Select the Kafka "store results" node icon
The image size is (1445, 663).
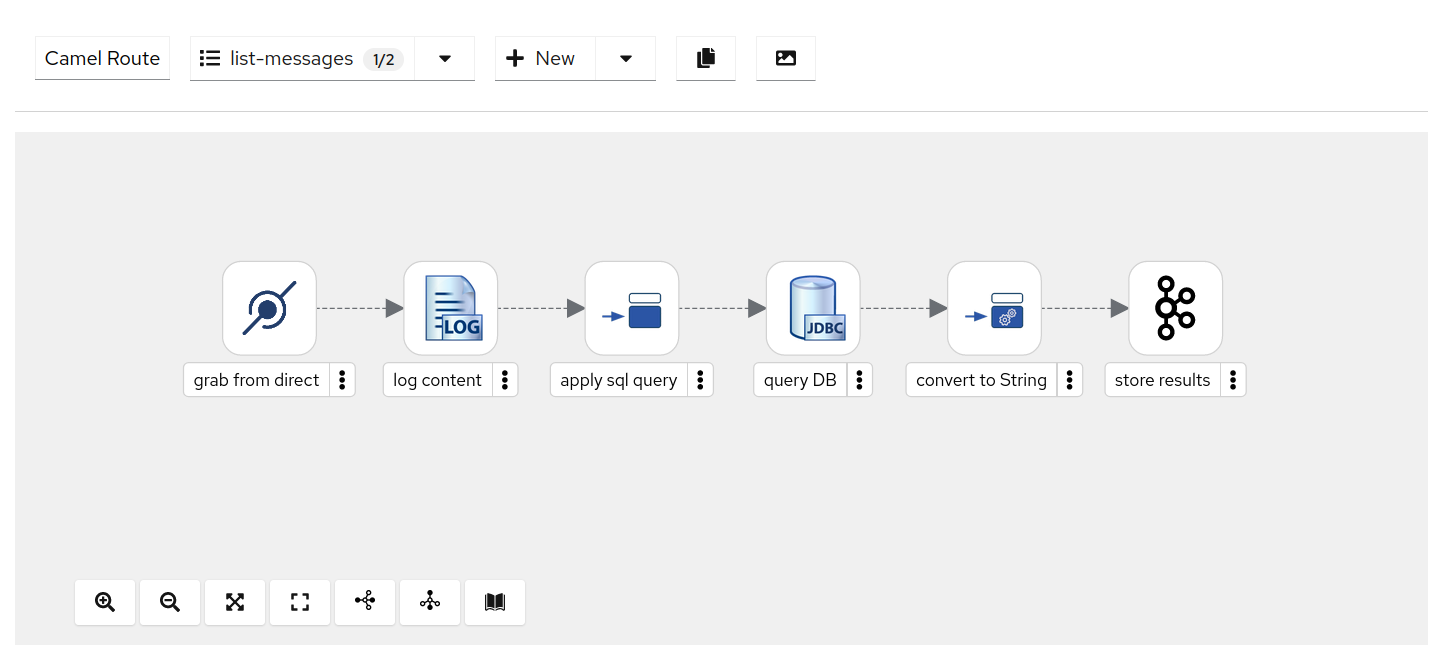coord(1175,308)
